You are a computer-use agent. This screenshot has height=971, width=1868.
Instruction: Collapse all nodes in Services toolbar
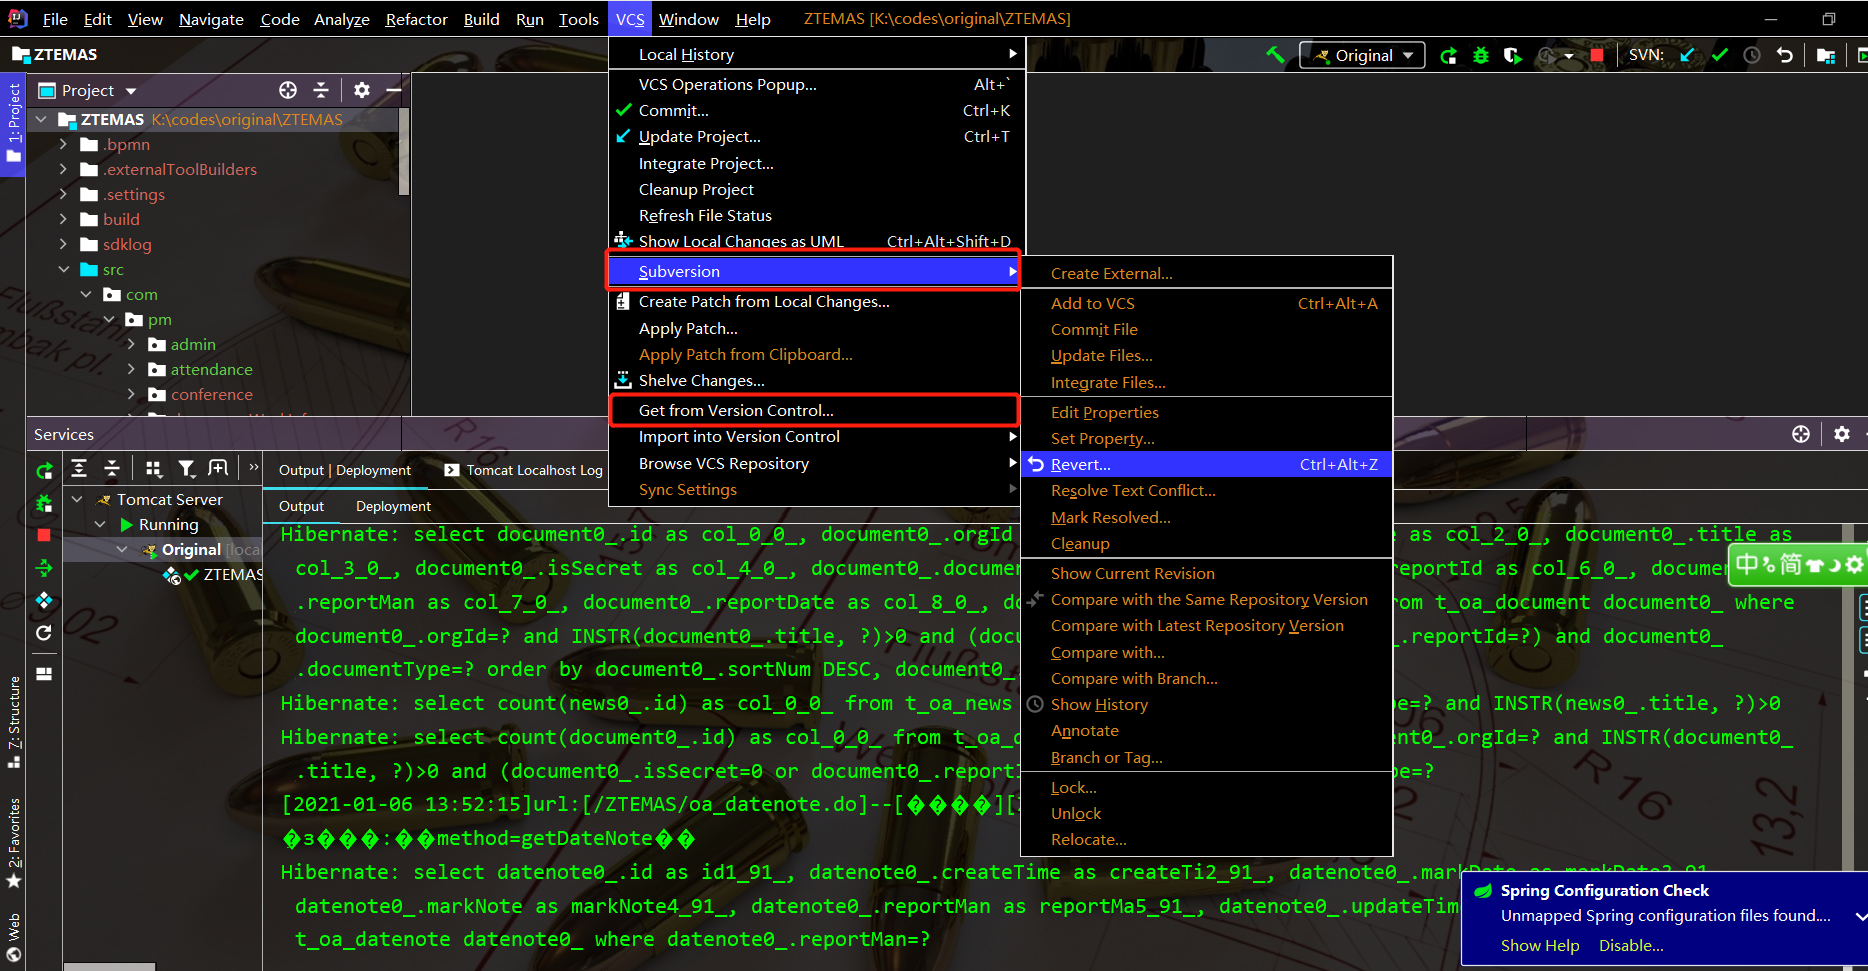click(112, 469)
